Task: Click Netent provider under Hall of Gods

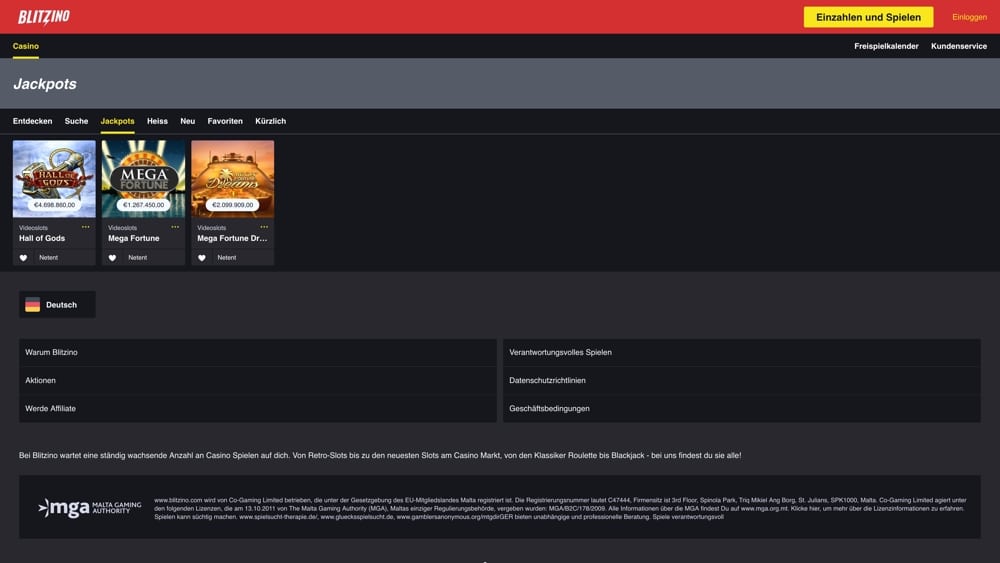Action: tap(48, 258)
